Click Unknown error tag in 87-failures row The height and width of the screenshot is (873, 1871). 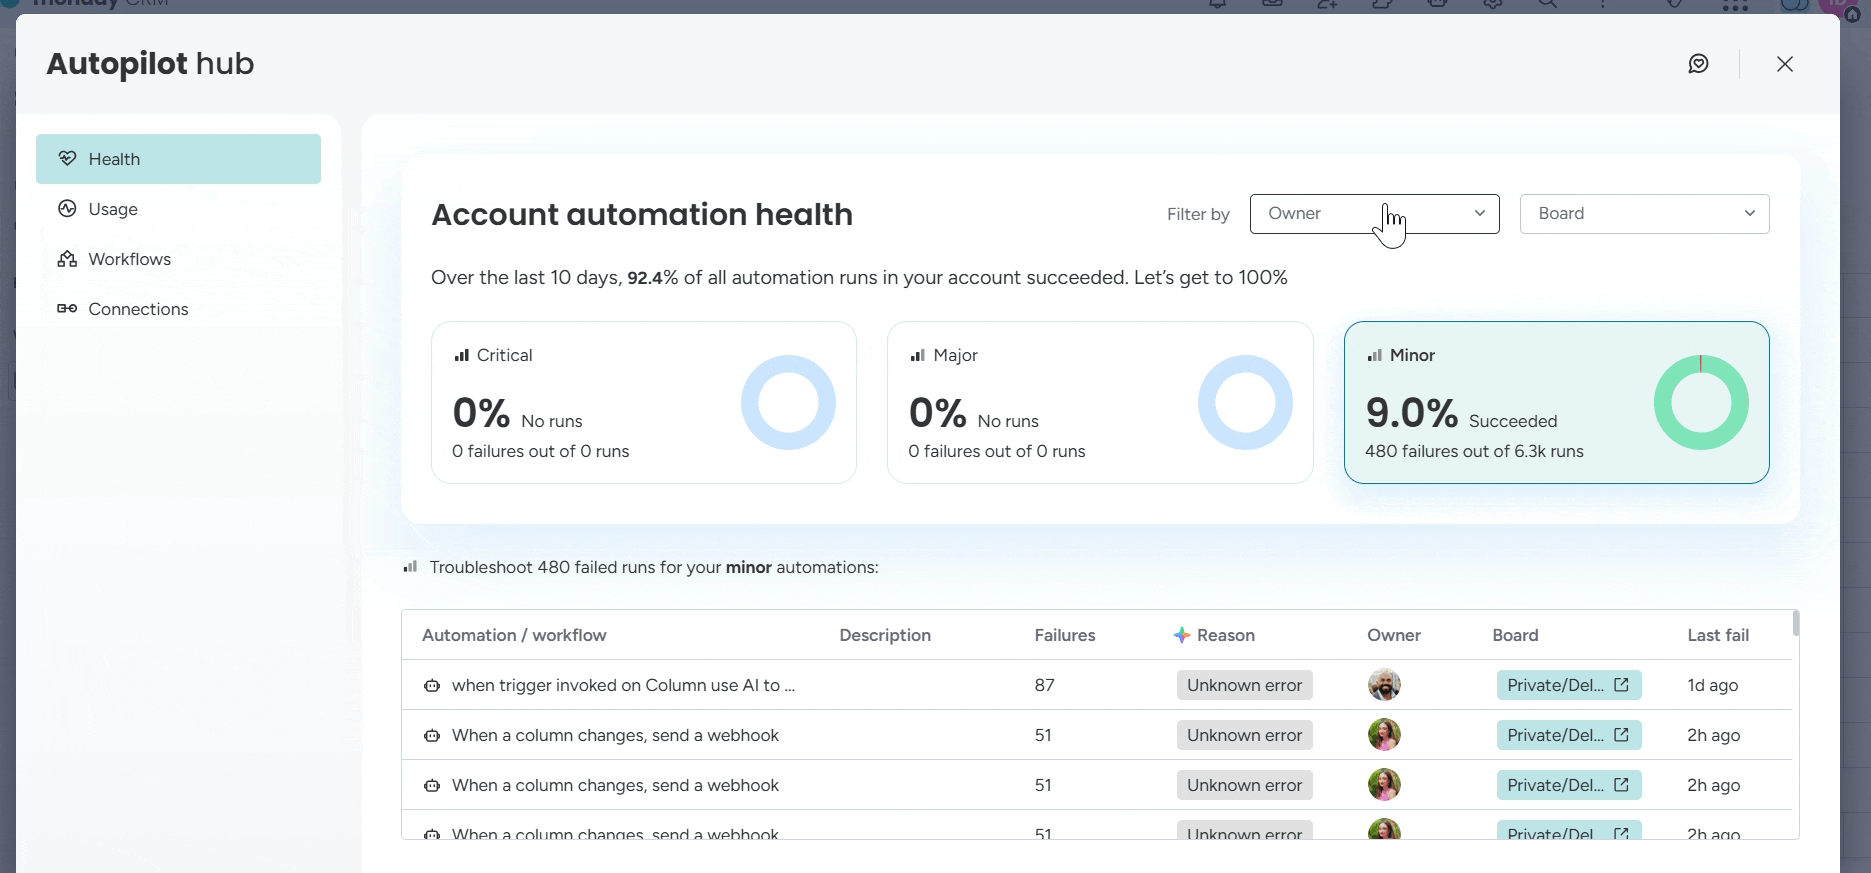tap(1244, 685)
